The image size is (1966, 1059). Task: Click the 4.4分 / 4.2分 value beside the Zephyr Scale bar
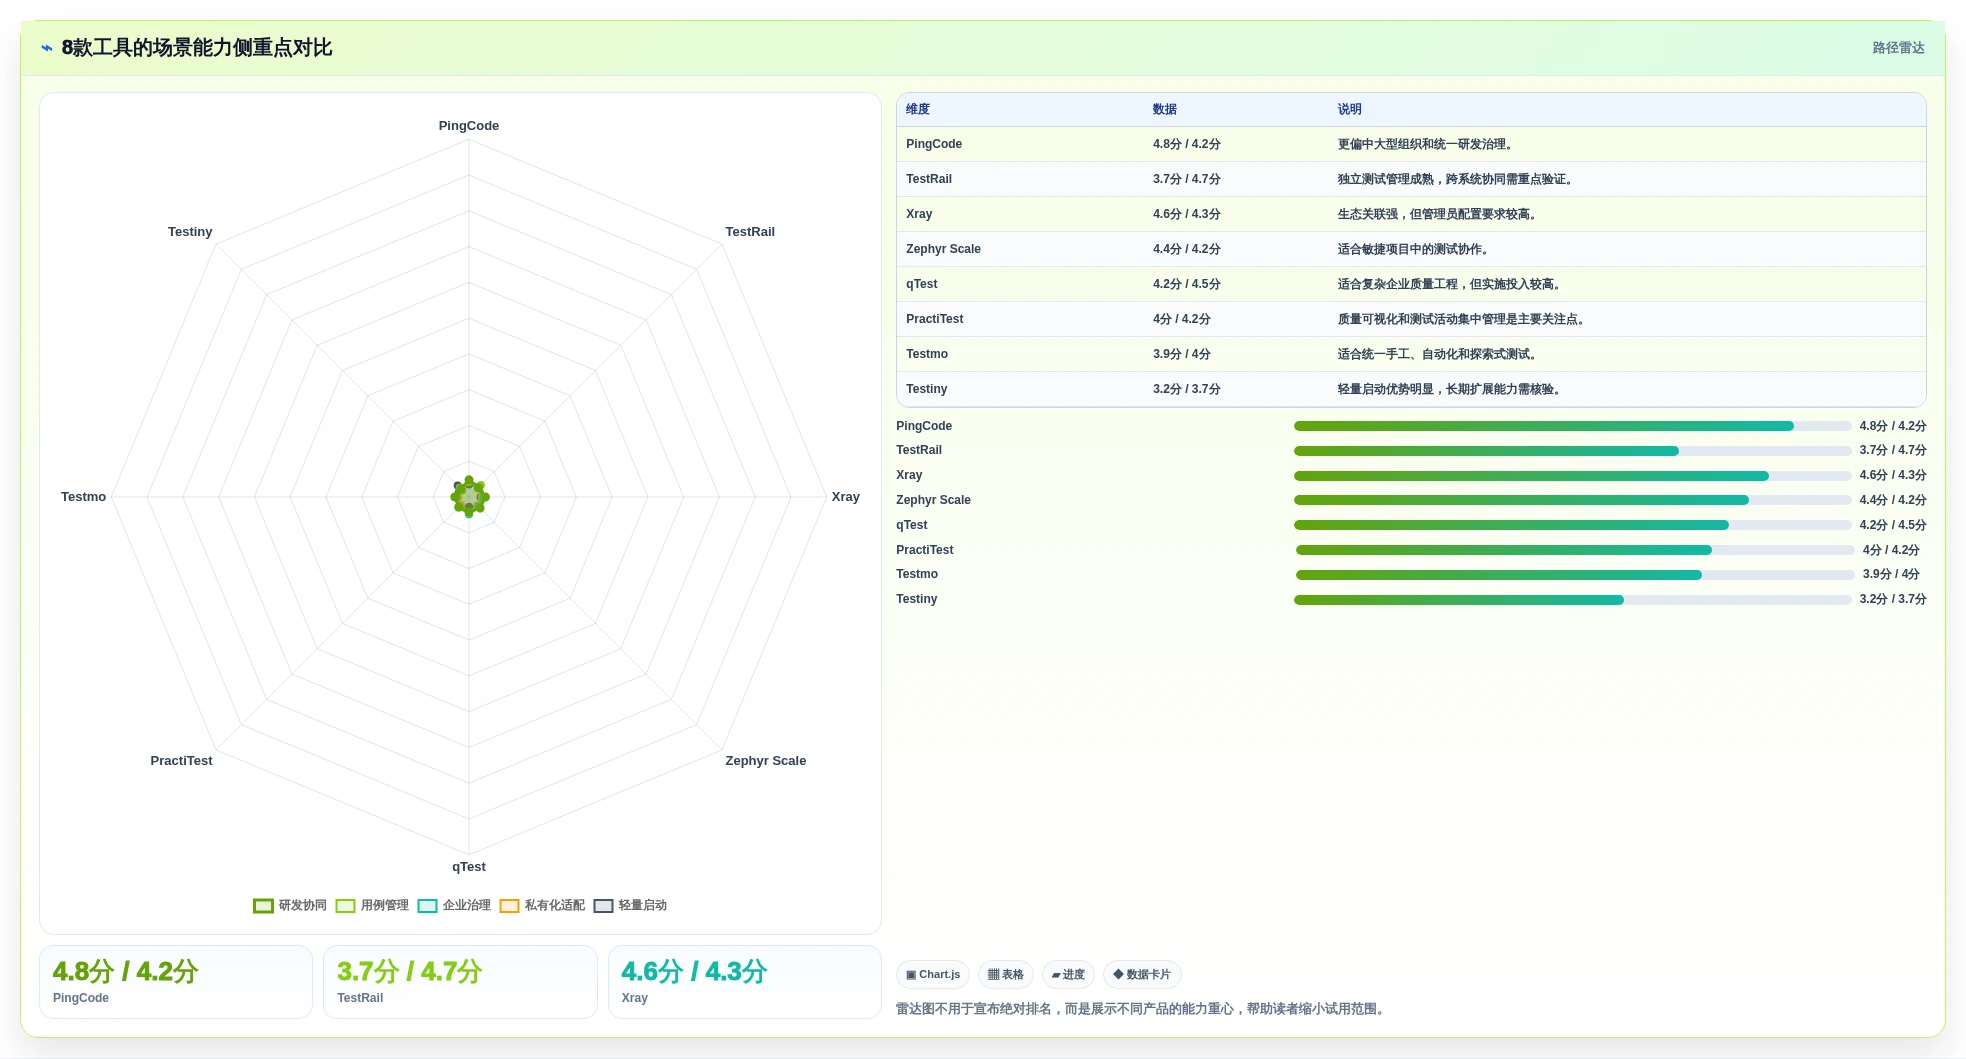pyautogui.click(x=1893, y=500)
